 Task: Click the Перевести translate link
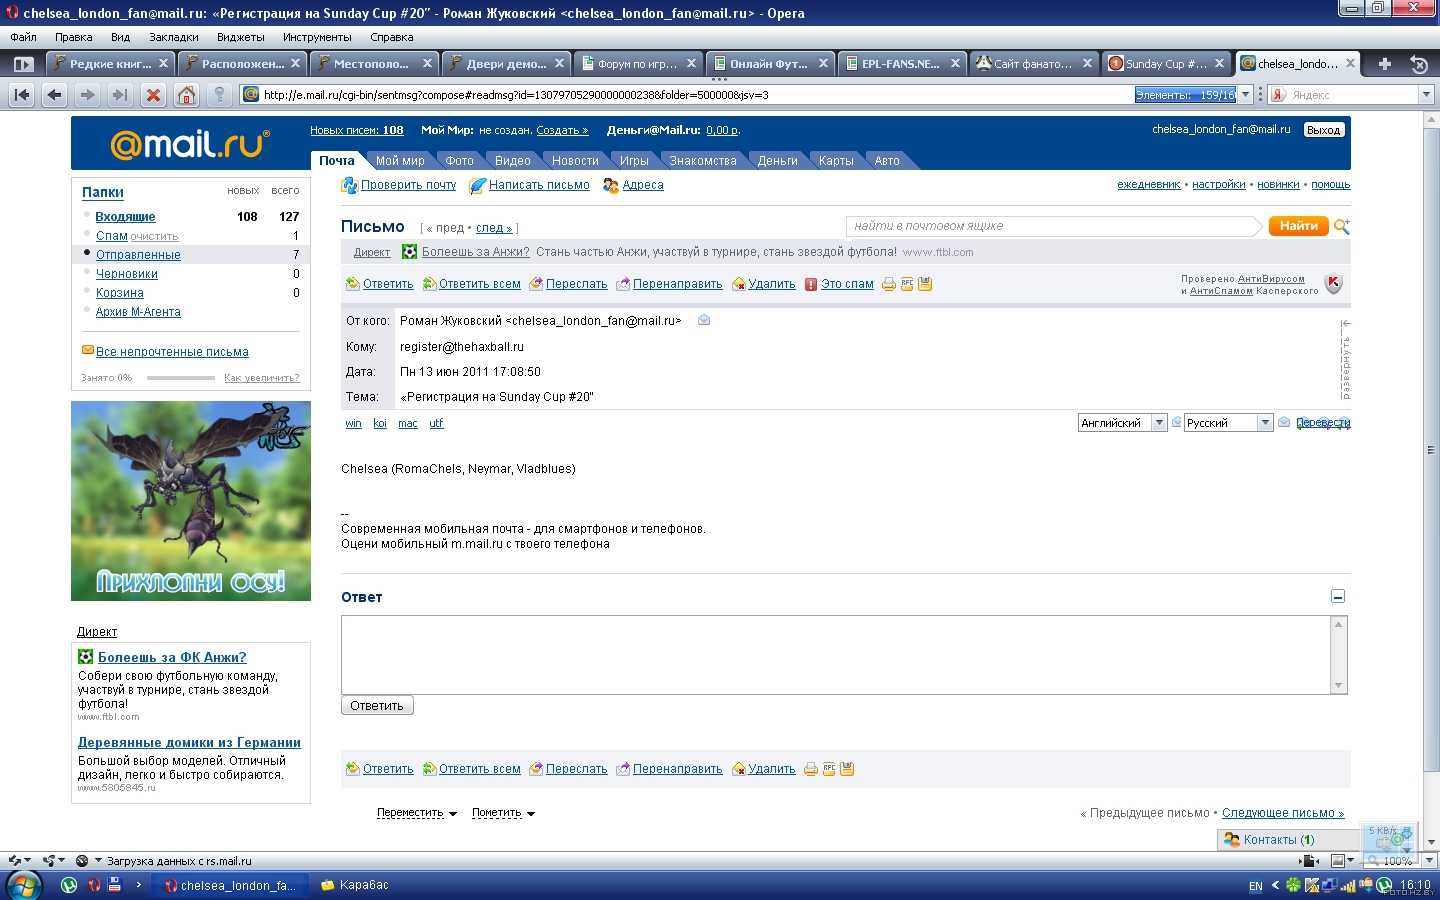click(x=1323, y=423)
